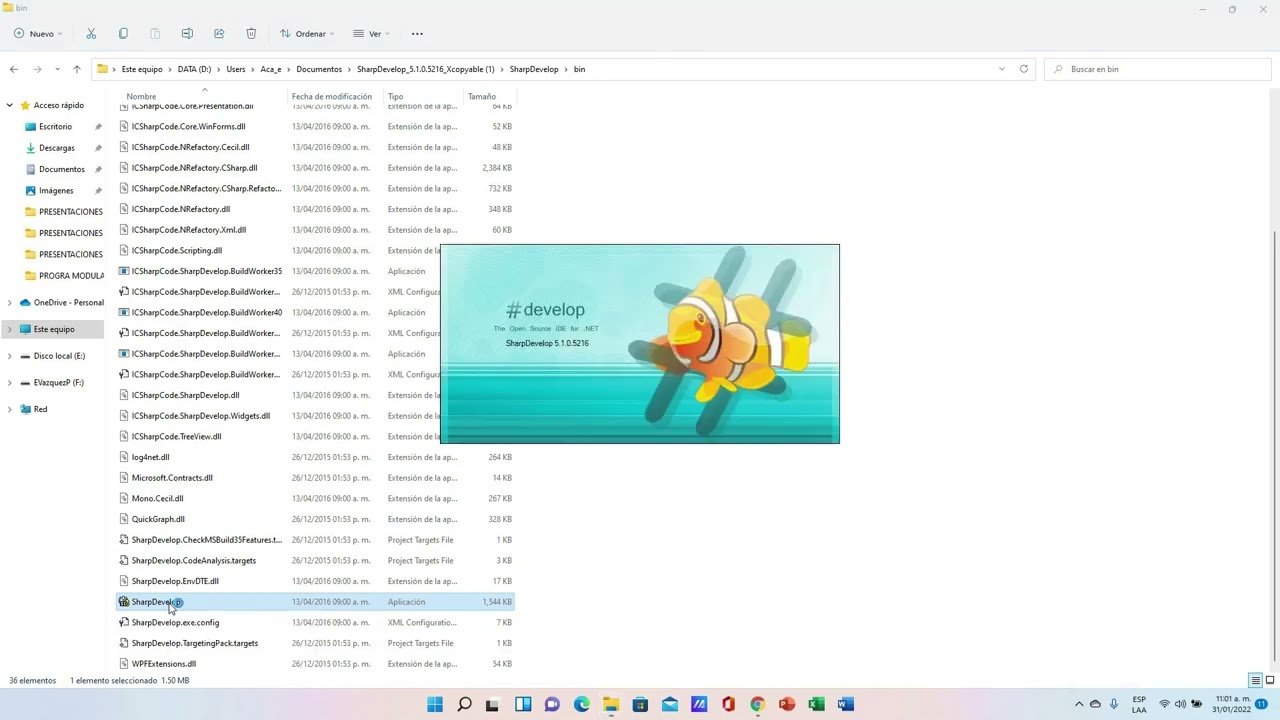This screenshot has height=720, width=1280.
Task: Open Word from taskbar
Action: (x=846, y=704)
